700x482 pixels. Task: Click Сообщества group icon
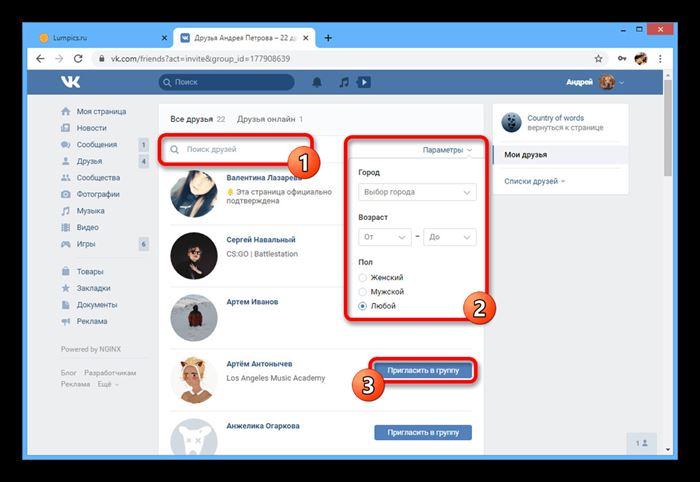point(66,178)
